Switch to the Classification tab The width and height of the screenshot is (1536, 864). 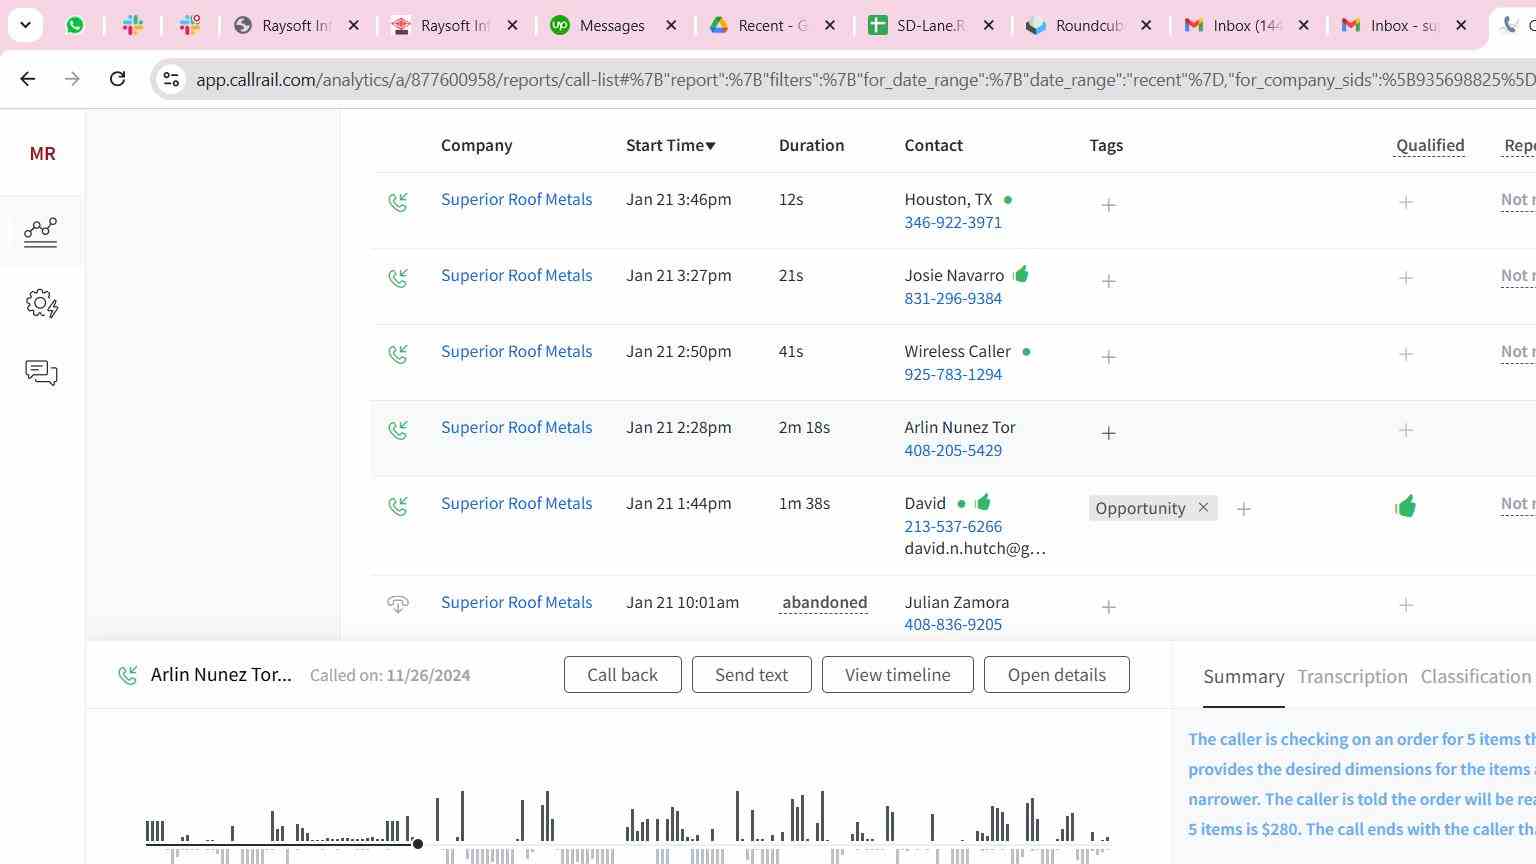coord(1475,677)
